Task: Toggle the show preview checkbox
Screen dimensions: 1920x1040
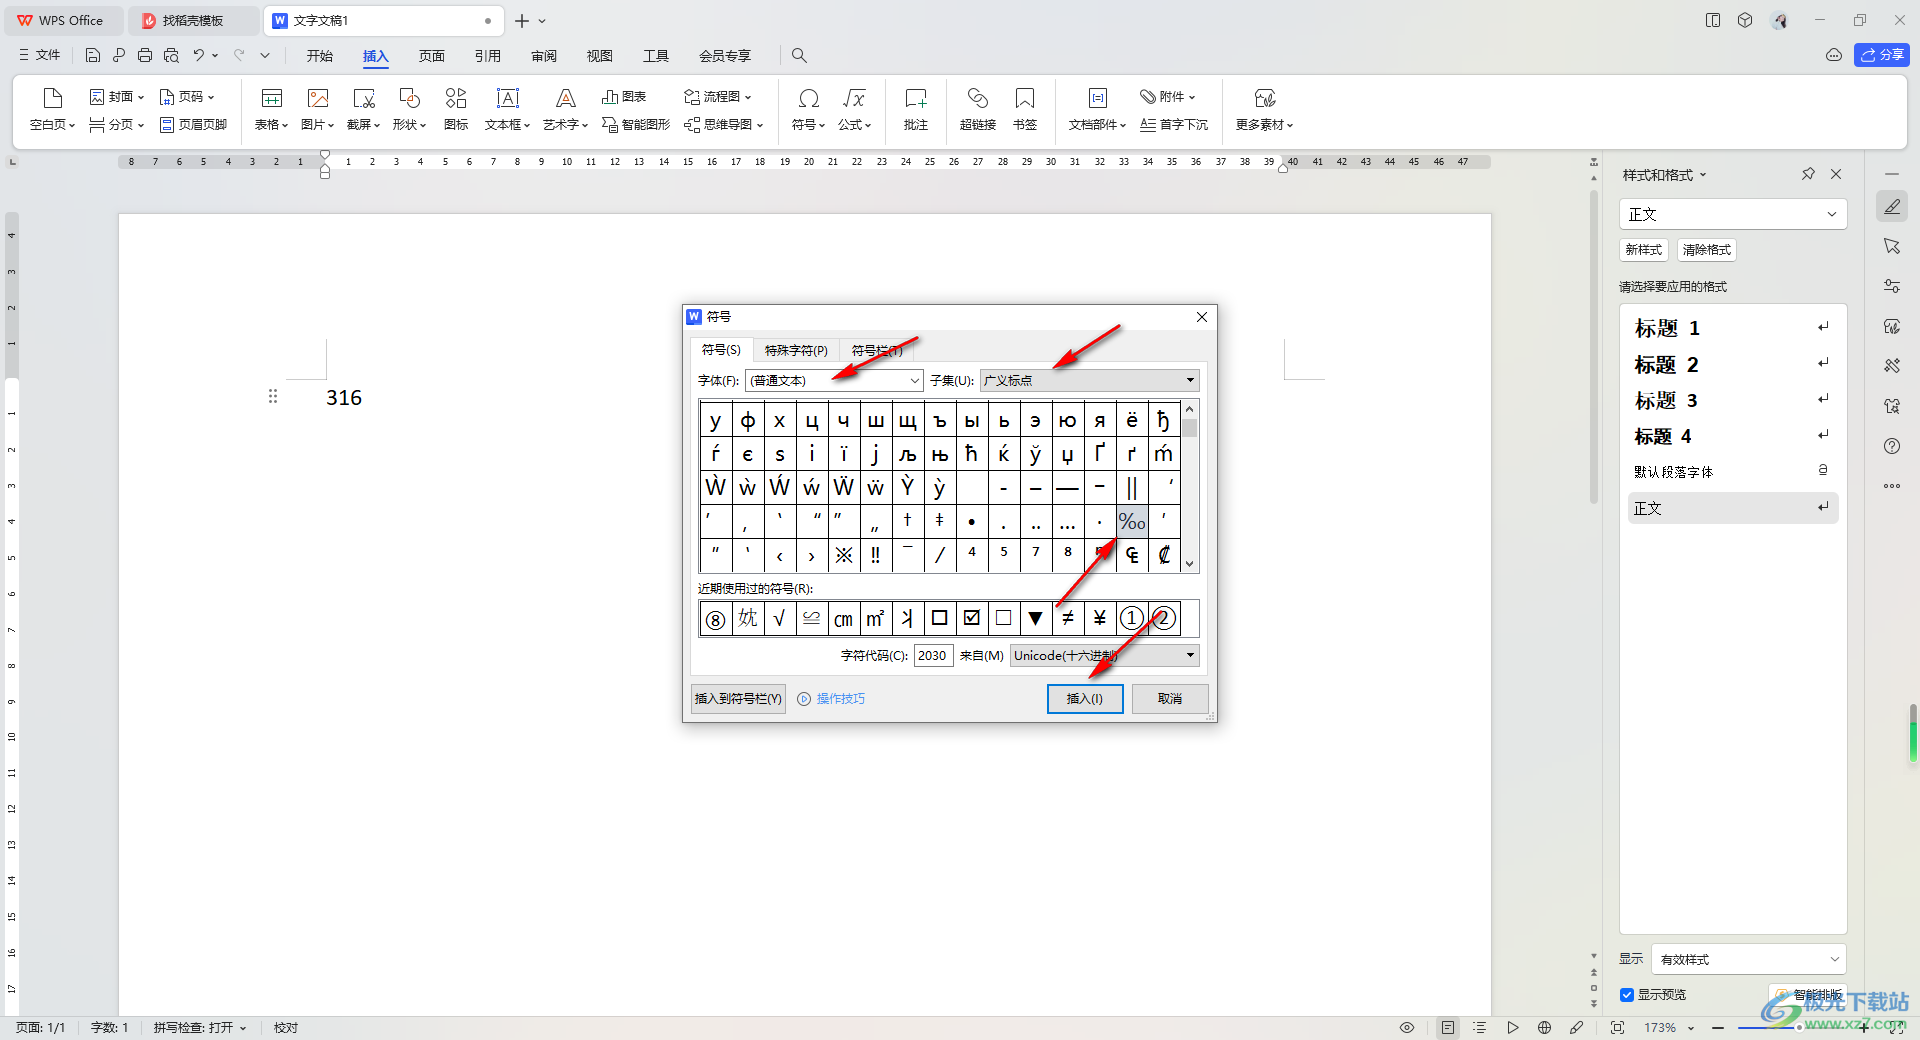Action: [1627, 995]
